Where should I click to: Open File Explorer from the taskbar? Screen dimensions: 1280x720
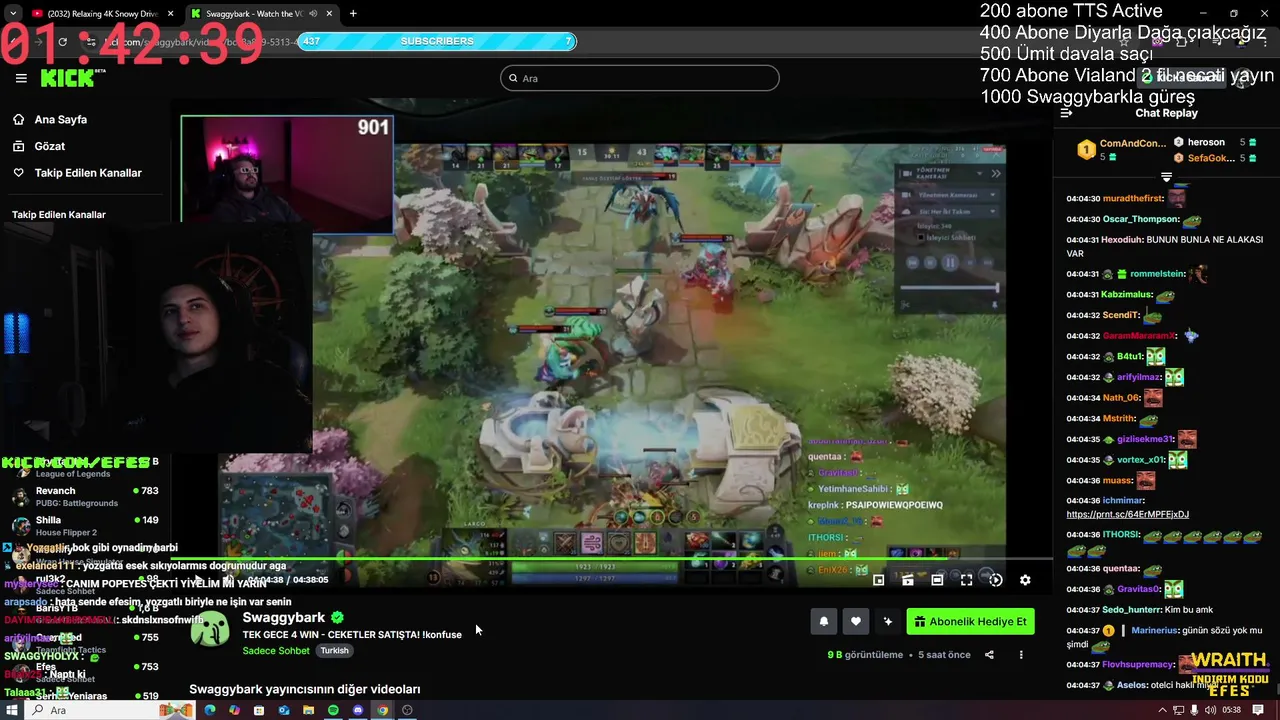(308, 710)
